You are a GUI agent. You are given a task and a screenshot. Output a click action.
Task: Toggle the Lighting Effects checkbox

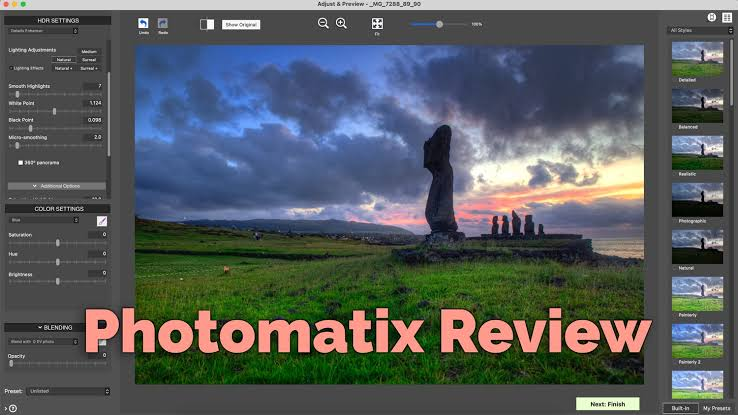tap(11, 68)
